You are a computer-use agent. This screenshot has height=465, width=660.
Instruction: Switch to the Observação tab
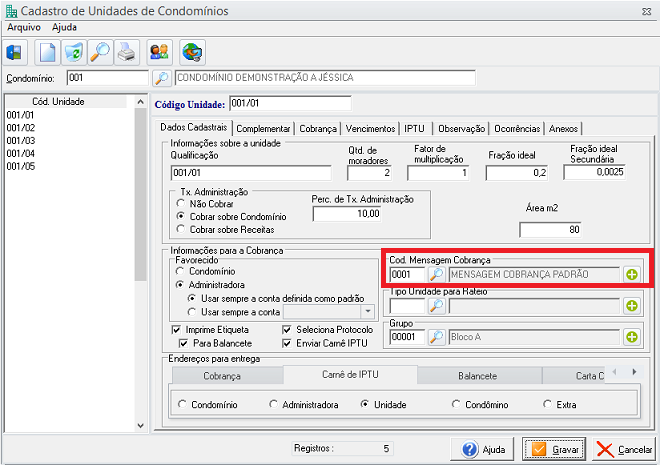click(x=461, y=129)
